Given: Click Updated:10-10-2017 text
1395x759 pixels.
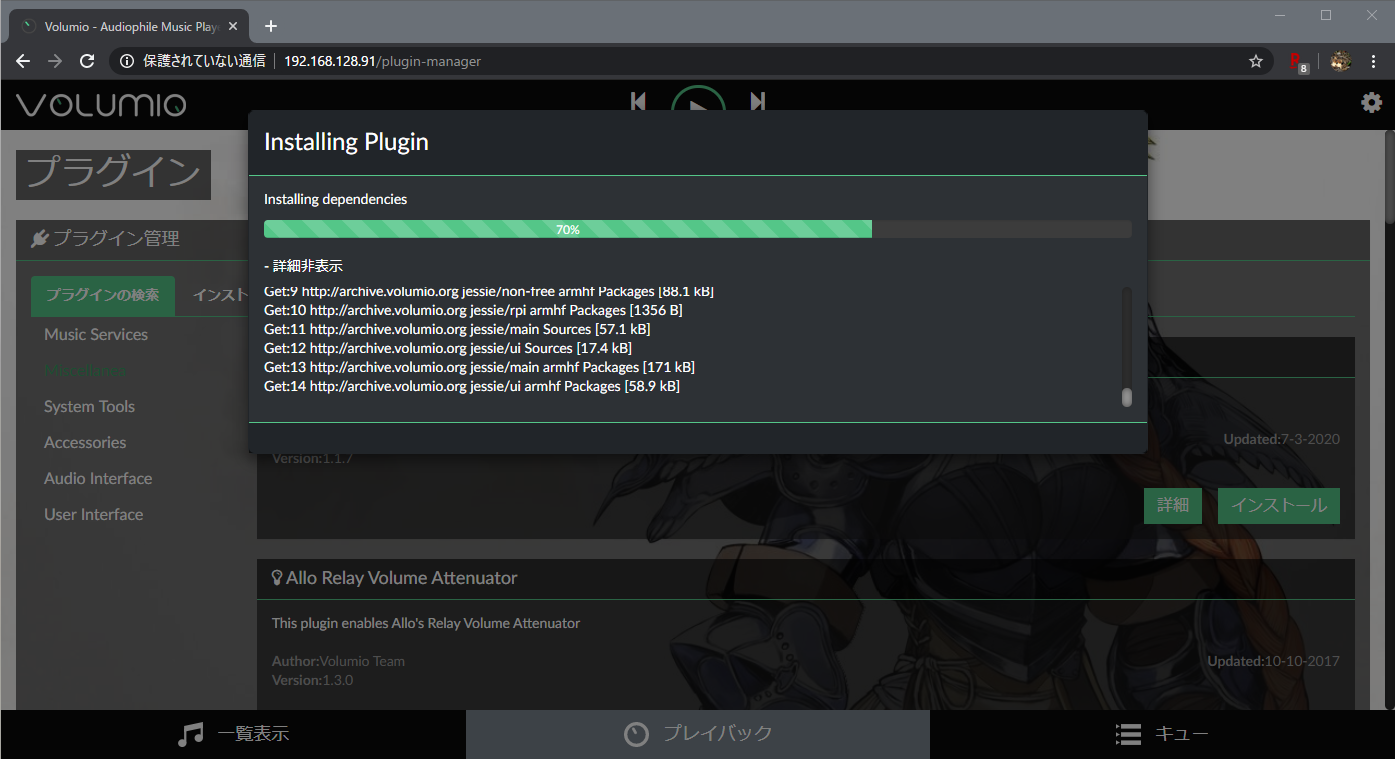Looking at the screenshot, I should point(1273,661).
